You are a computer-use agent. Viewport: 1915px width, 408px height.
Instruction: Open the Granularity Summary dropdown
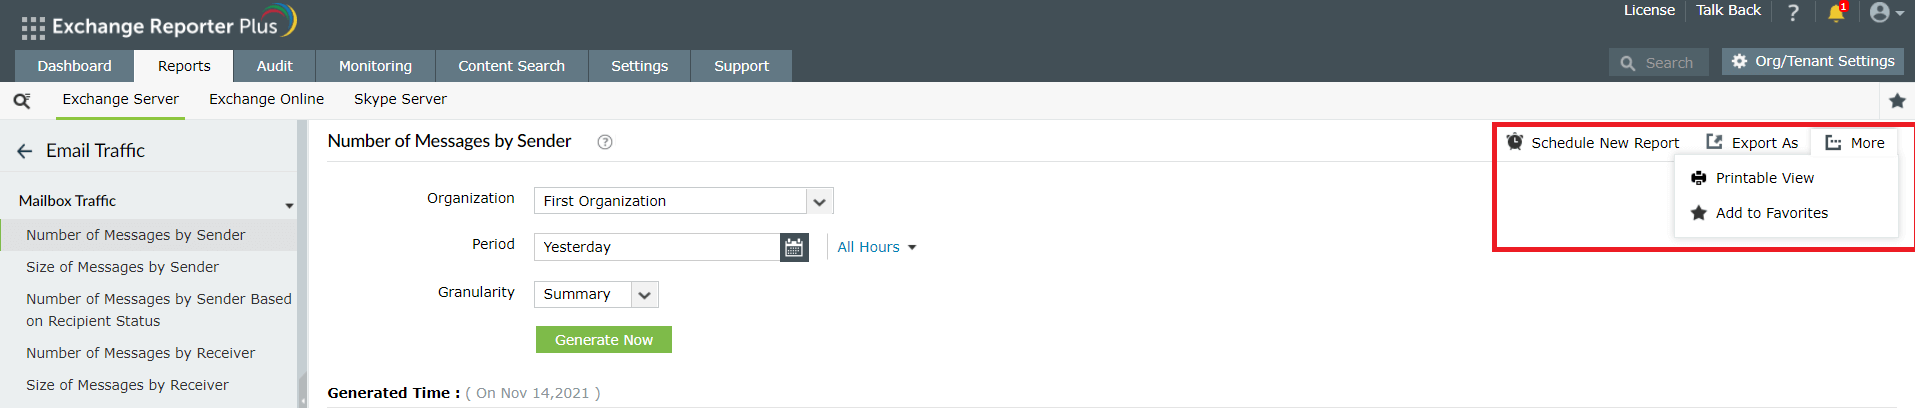tap(644, 295)
